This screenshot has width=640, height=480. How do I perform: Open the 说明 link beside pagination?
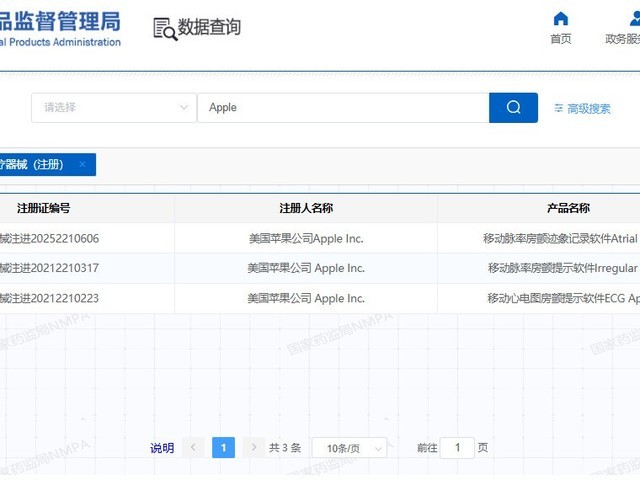[162, 448]
